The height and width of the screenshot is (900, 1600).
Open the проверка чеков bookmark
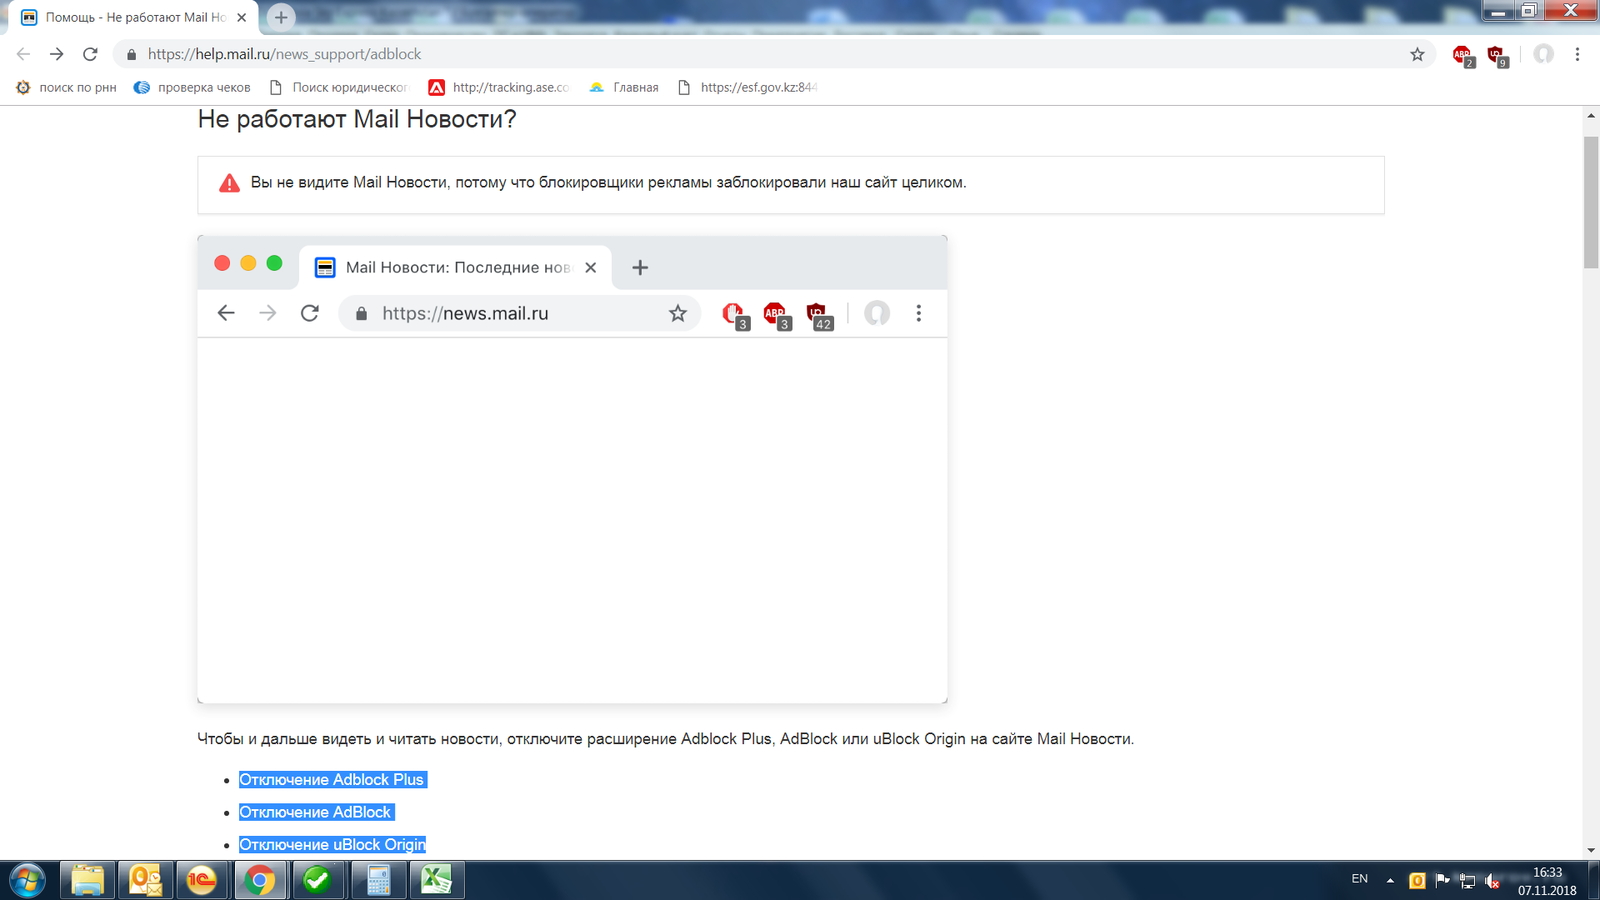tap(192, 87)
